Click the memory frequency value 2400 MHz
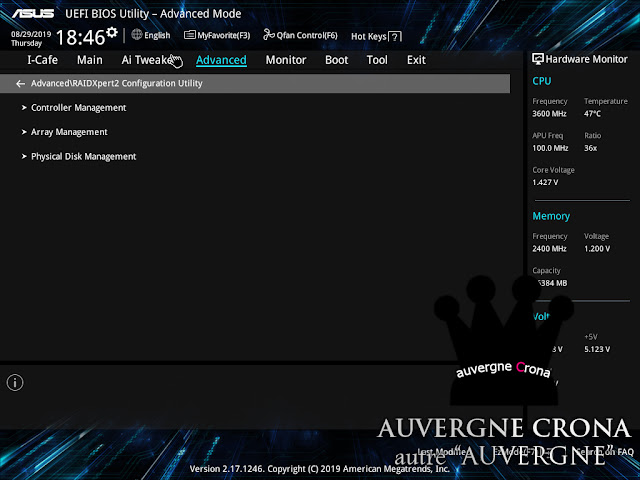The width and height of the screenshot is (640, 480). click(549, 249)
